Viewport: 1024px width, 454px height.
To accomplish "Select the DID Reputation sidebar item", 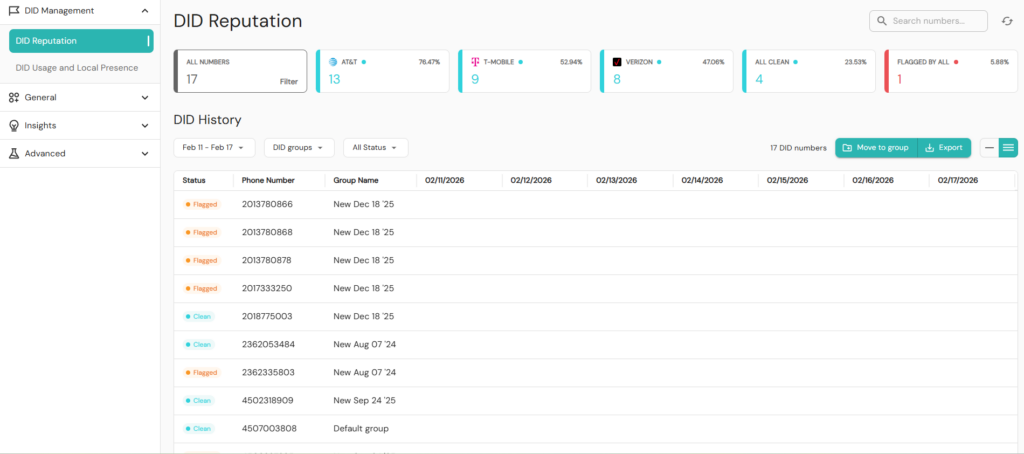I will pos(80,41).
